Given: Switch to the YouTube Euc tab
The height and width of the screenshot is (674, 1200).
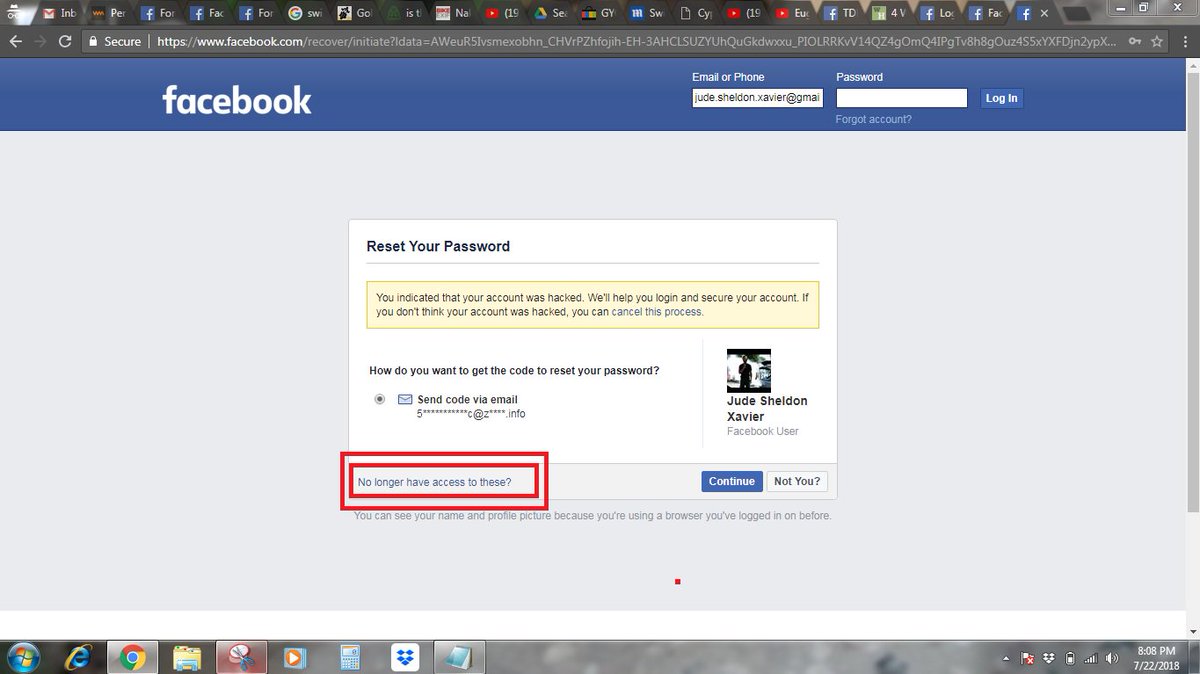Looking at the screenshot, I should click(x=794, y=14).
